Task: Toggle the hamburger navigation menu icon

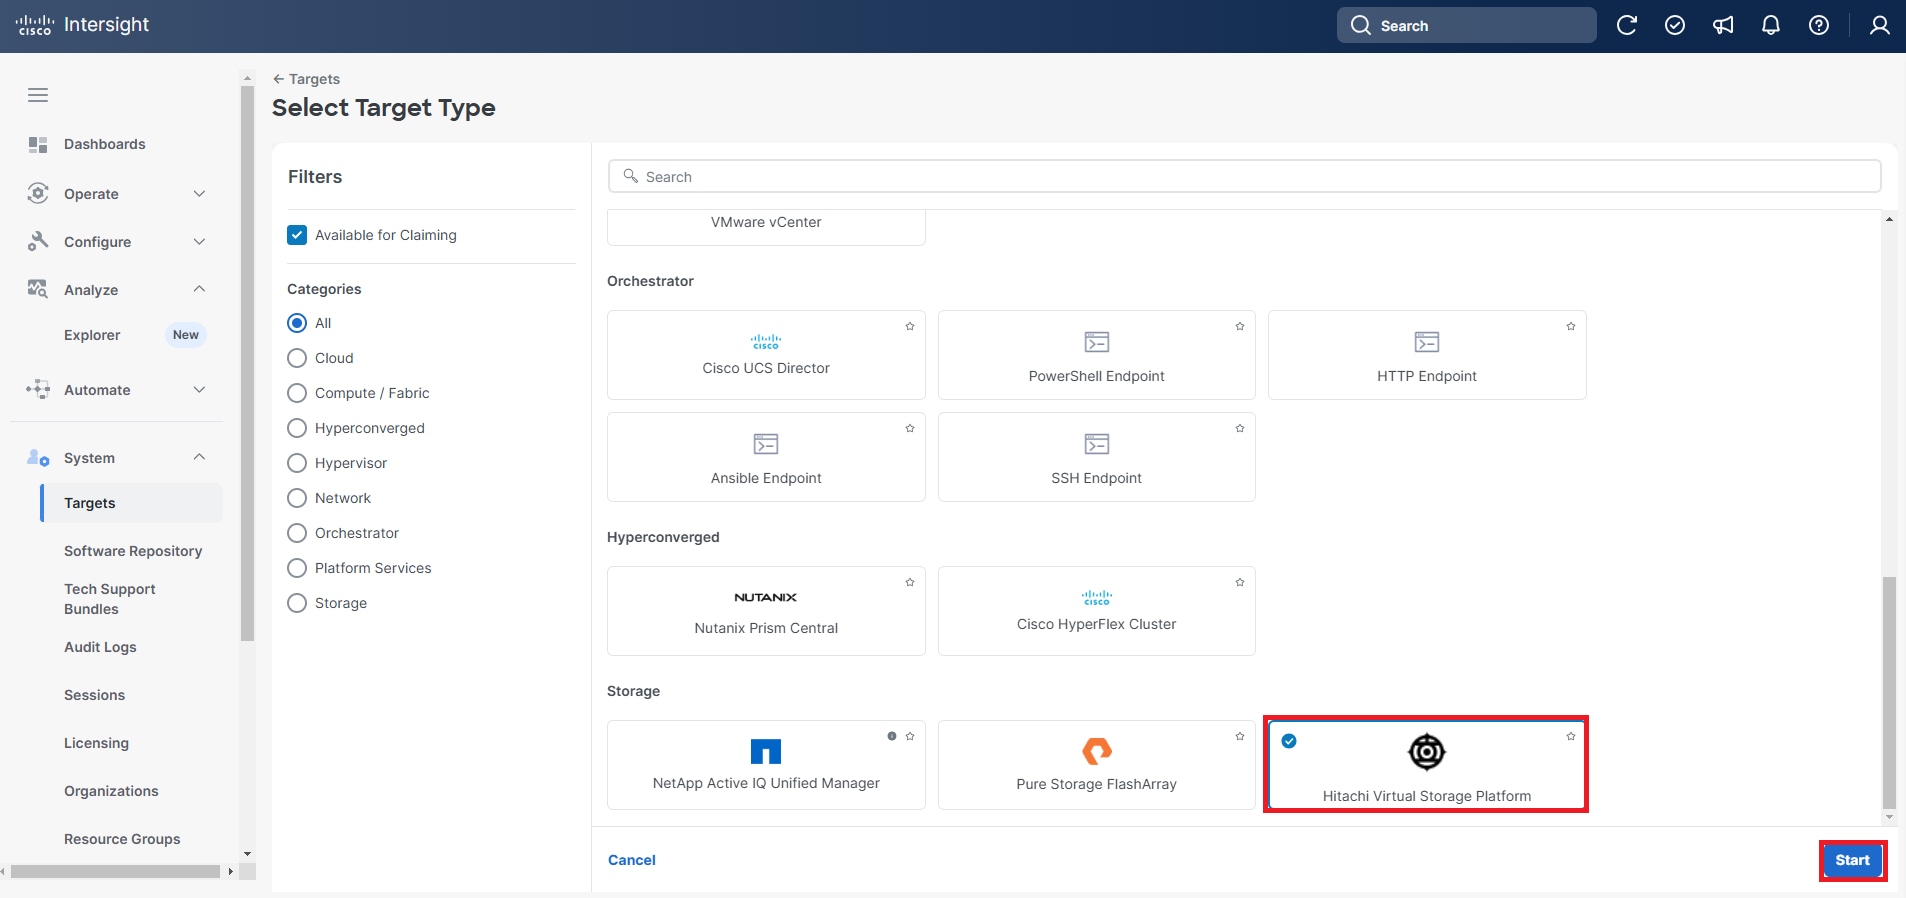Action: pyautogui.click(x=38, y=95)
